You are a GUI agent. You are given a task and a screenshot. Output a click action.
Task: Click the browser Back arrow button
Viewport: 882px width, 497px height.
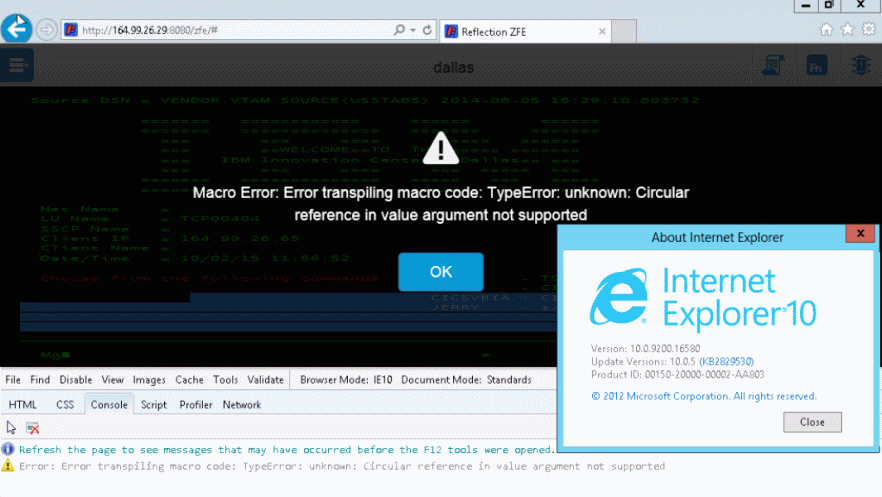(x=16, y=28)
